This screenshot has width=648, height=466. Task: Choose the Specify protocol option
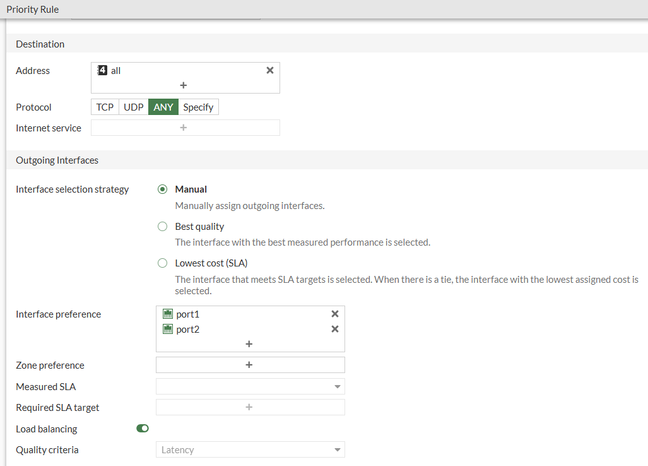(x=198, y=107)
